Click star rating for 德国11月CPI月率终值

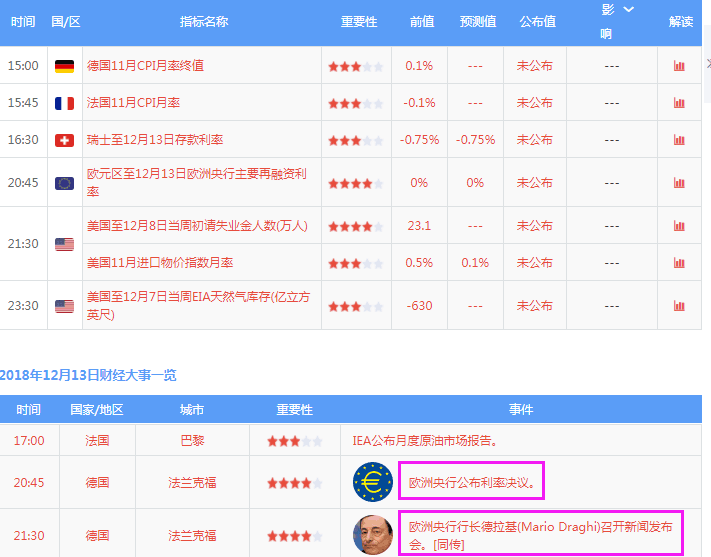point(356,67)
